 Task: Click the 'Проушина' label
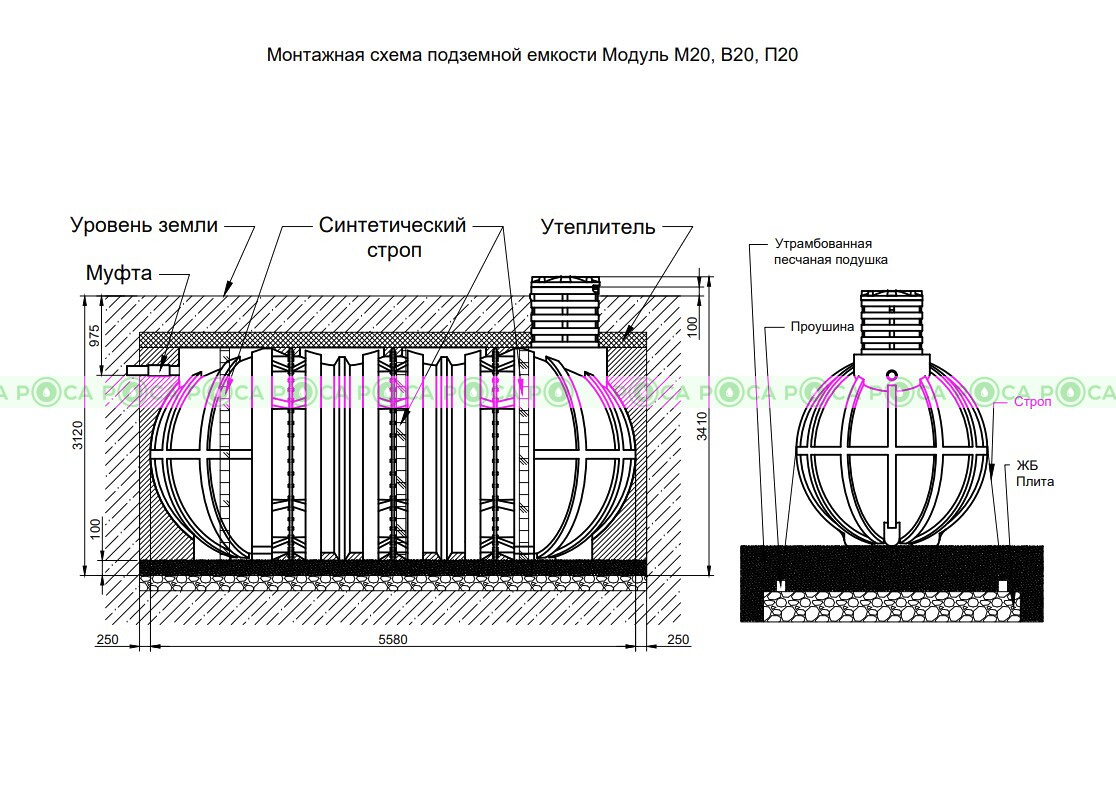pos(822,327)
